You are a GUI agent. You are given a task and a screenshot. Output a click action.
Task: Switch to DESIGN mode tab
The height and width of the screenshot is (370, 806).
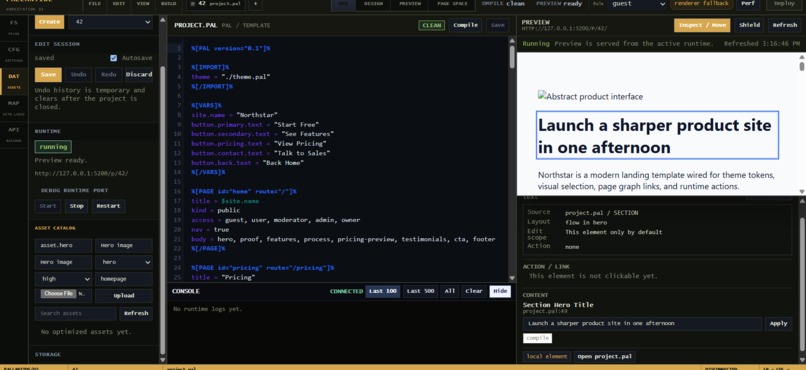373,4
